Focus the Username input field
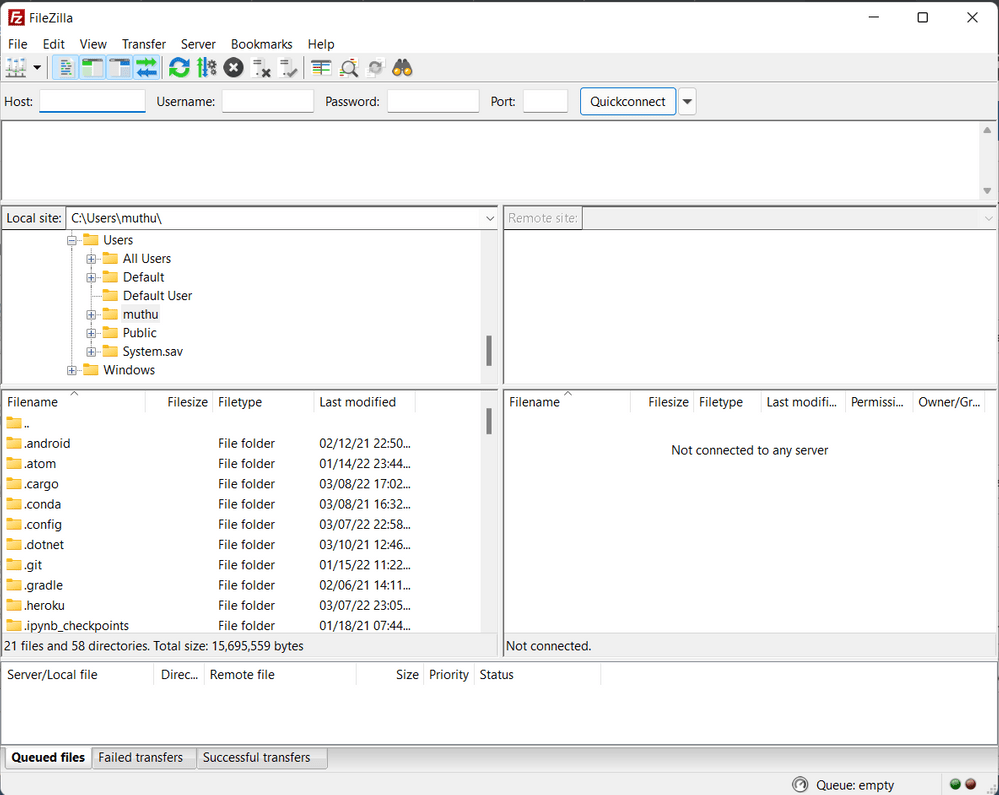Viewport: 999px width, 795px height. point(268,101)
